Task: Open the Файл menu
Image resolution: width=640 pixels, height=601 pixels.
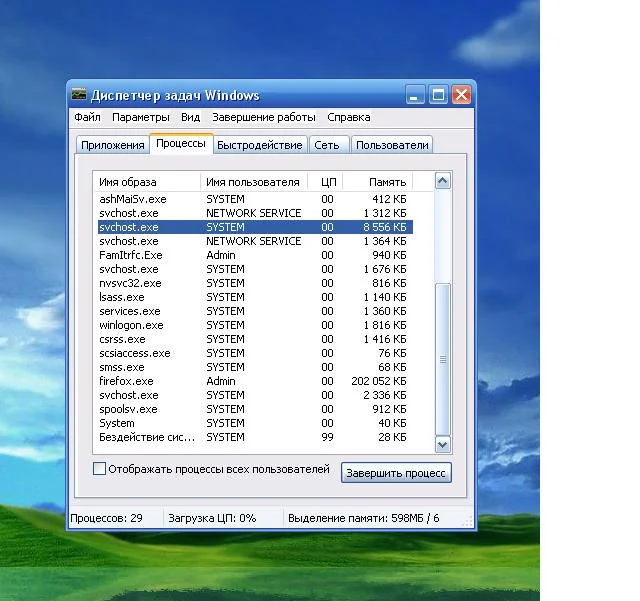Action: [87, 117]
